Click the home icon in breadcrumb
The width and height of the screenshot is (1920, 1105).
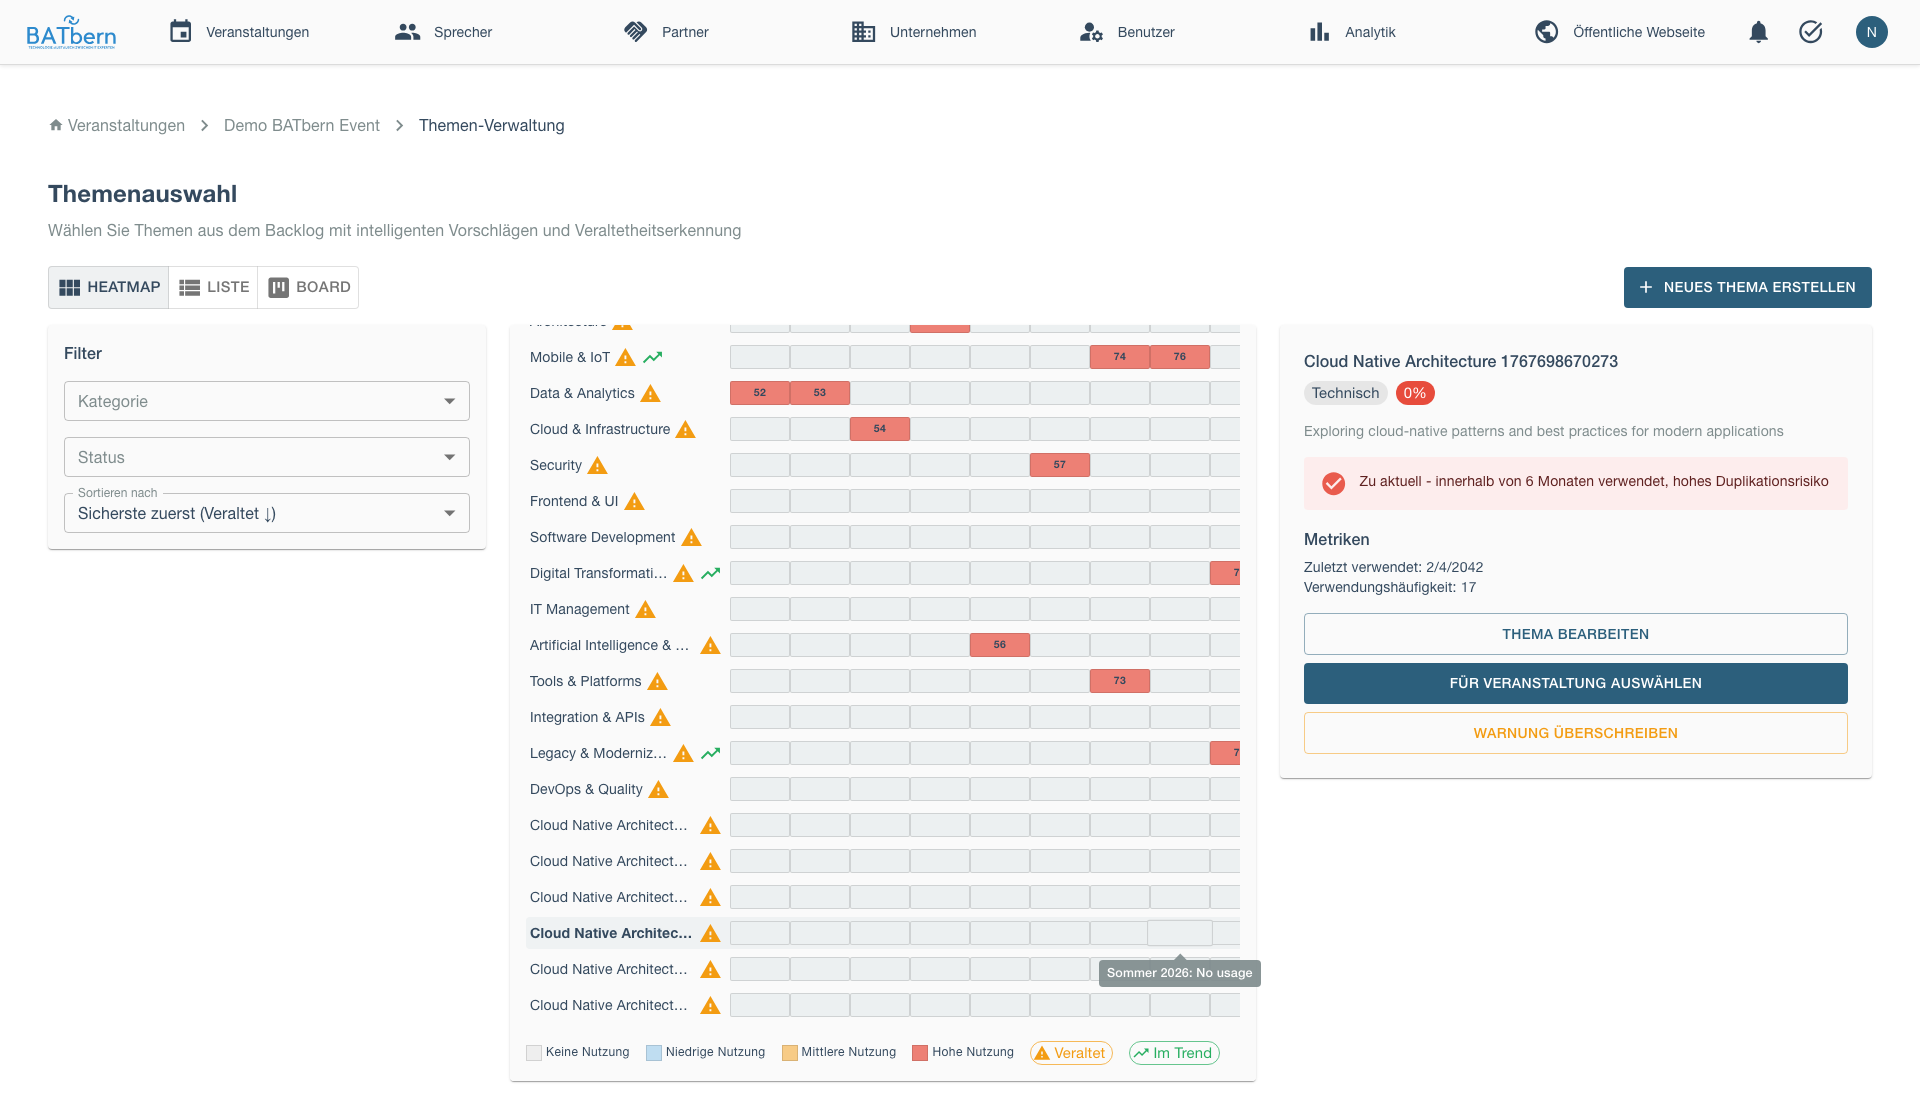click(56, 125)
